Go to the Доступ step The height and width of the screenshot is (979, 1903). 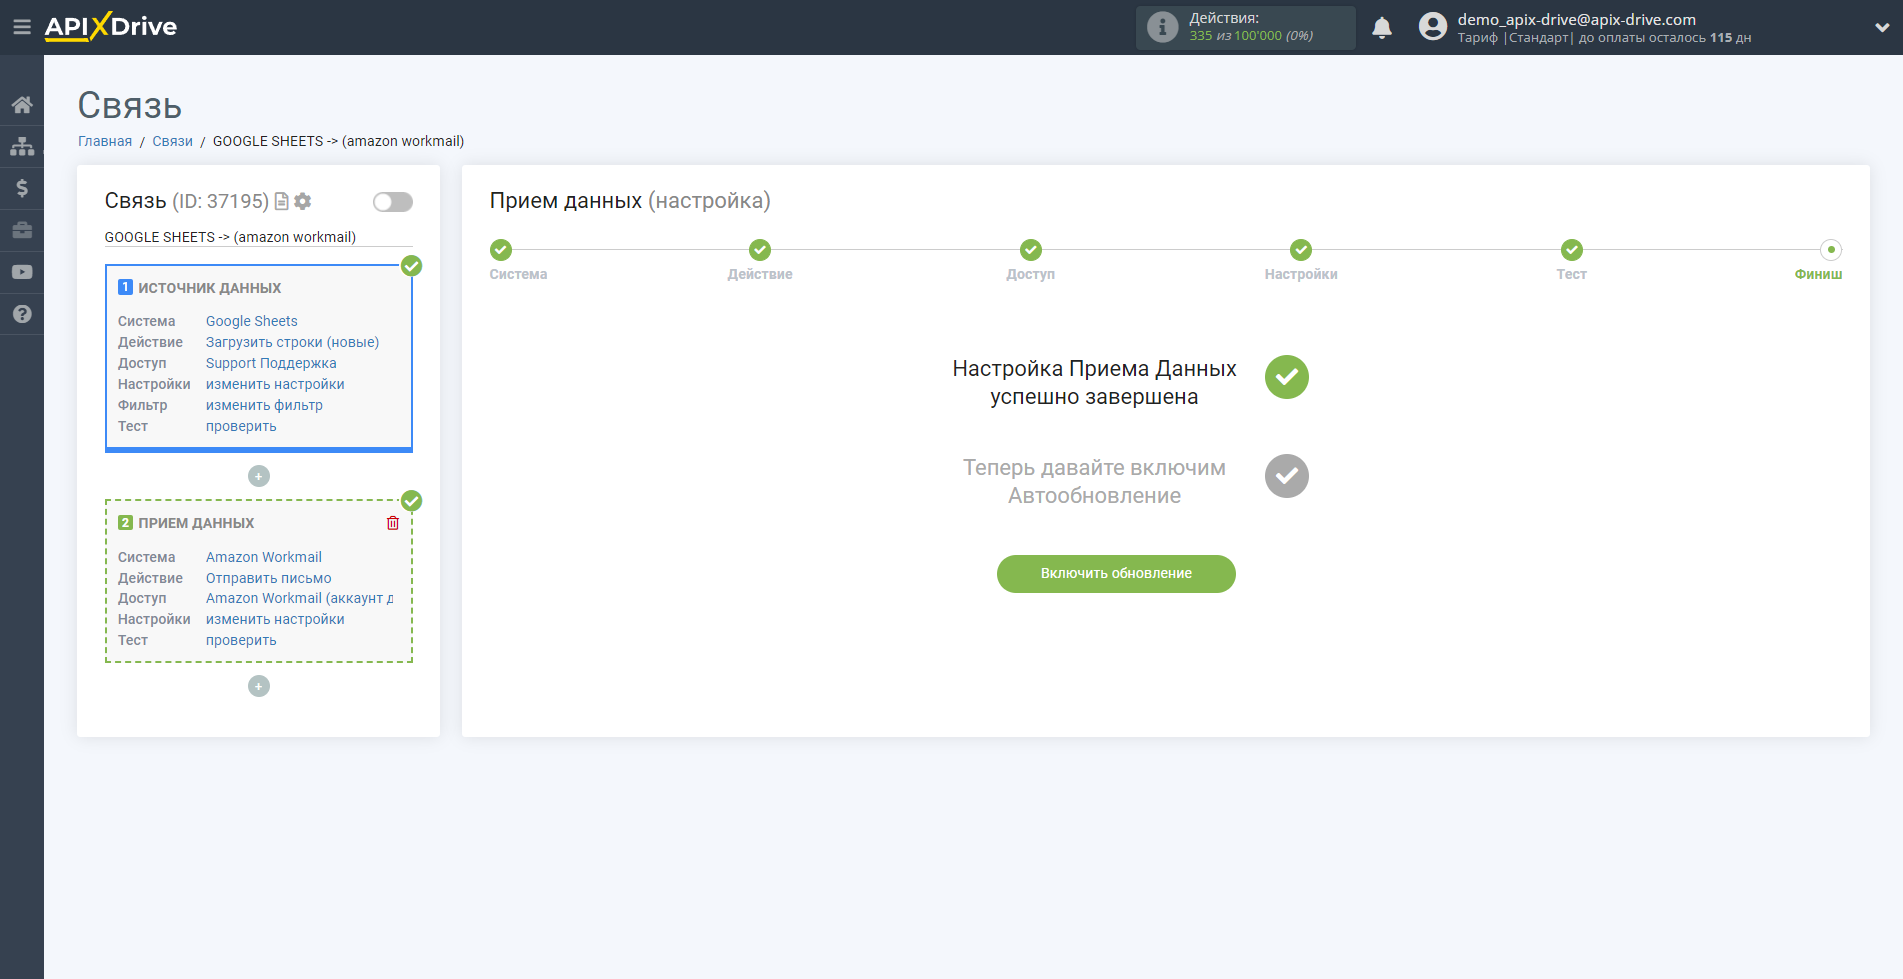[1031, 250]
